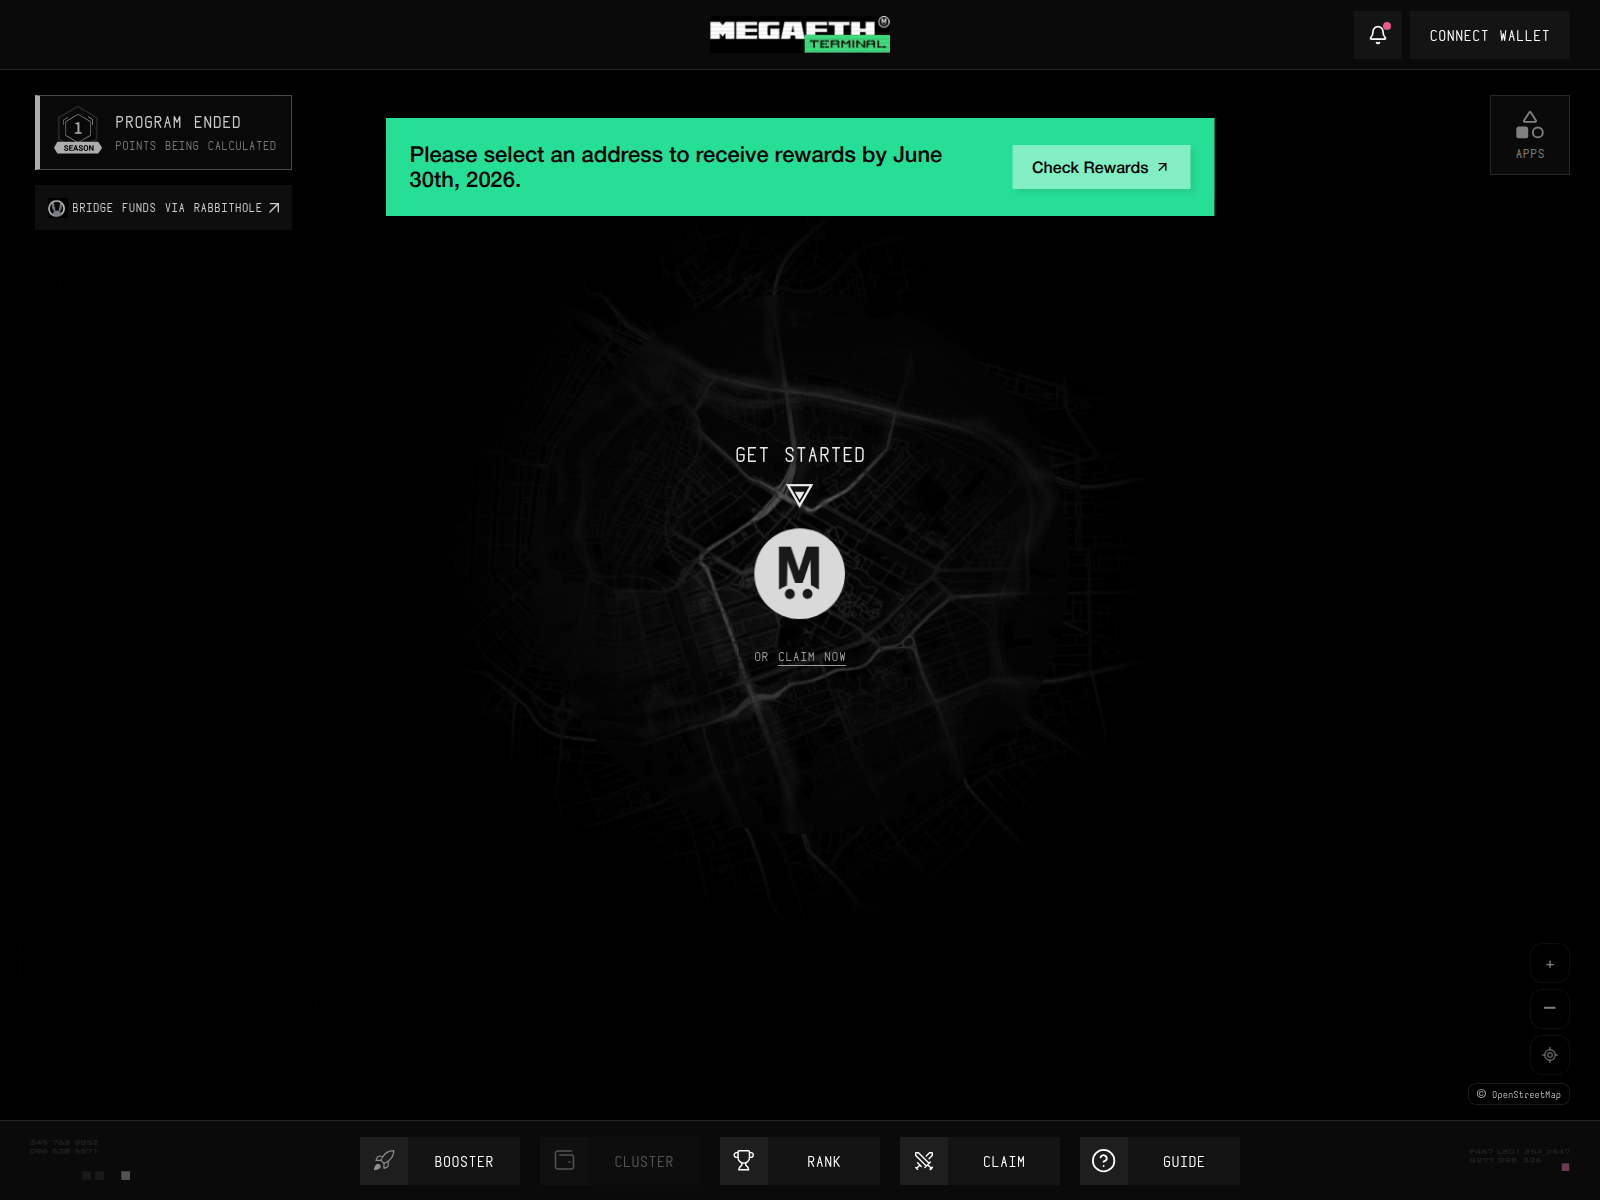Click the MegaETH M circle logo
This screenshot has width=1600, height=1200.
(x=799, y=574)
